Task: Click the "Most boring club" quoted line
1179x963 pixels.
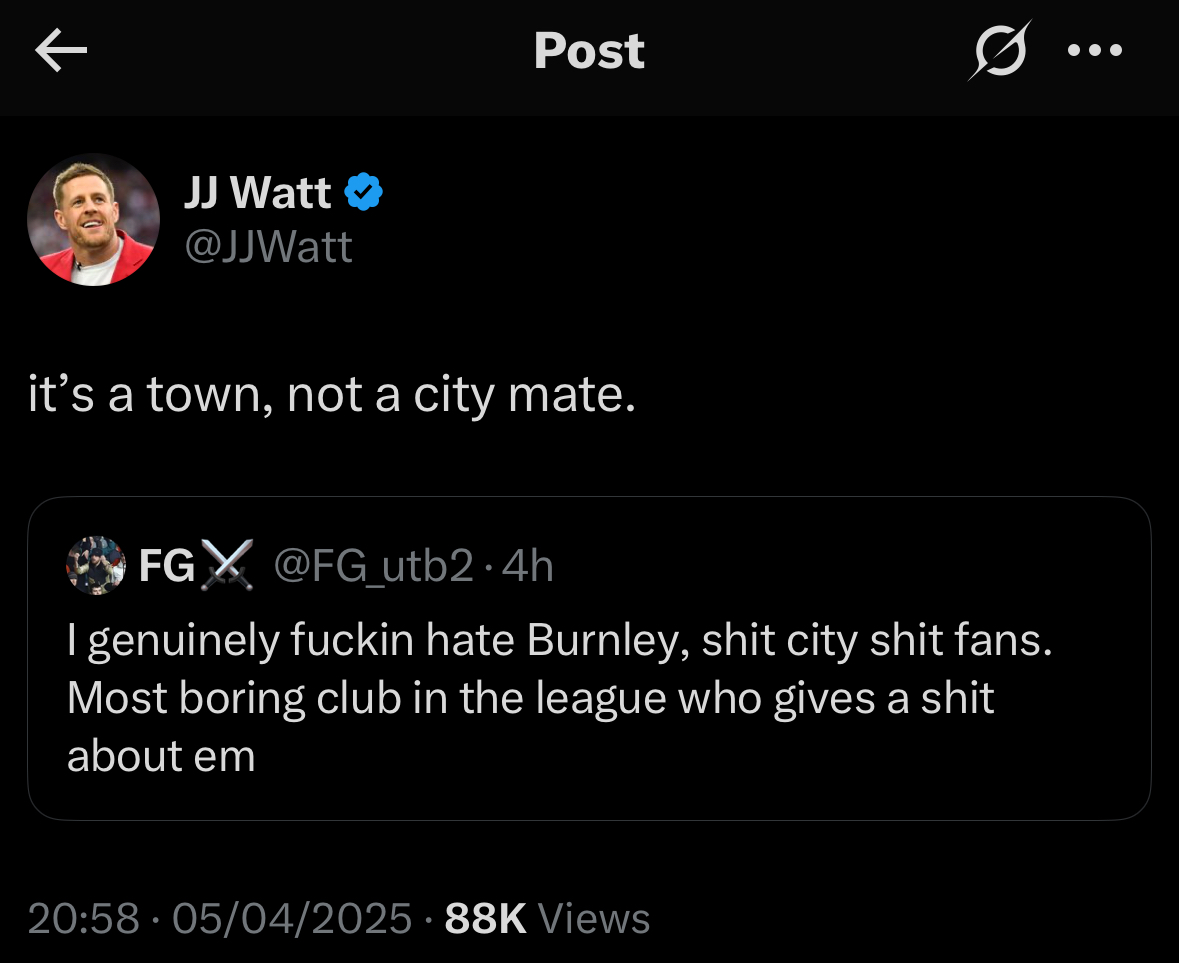Action: point(530,698)
